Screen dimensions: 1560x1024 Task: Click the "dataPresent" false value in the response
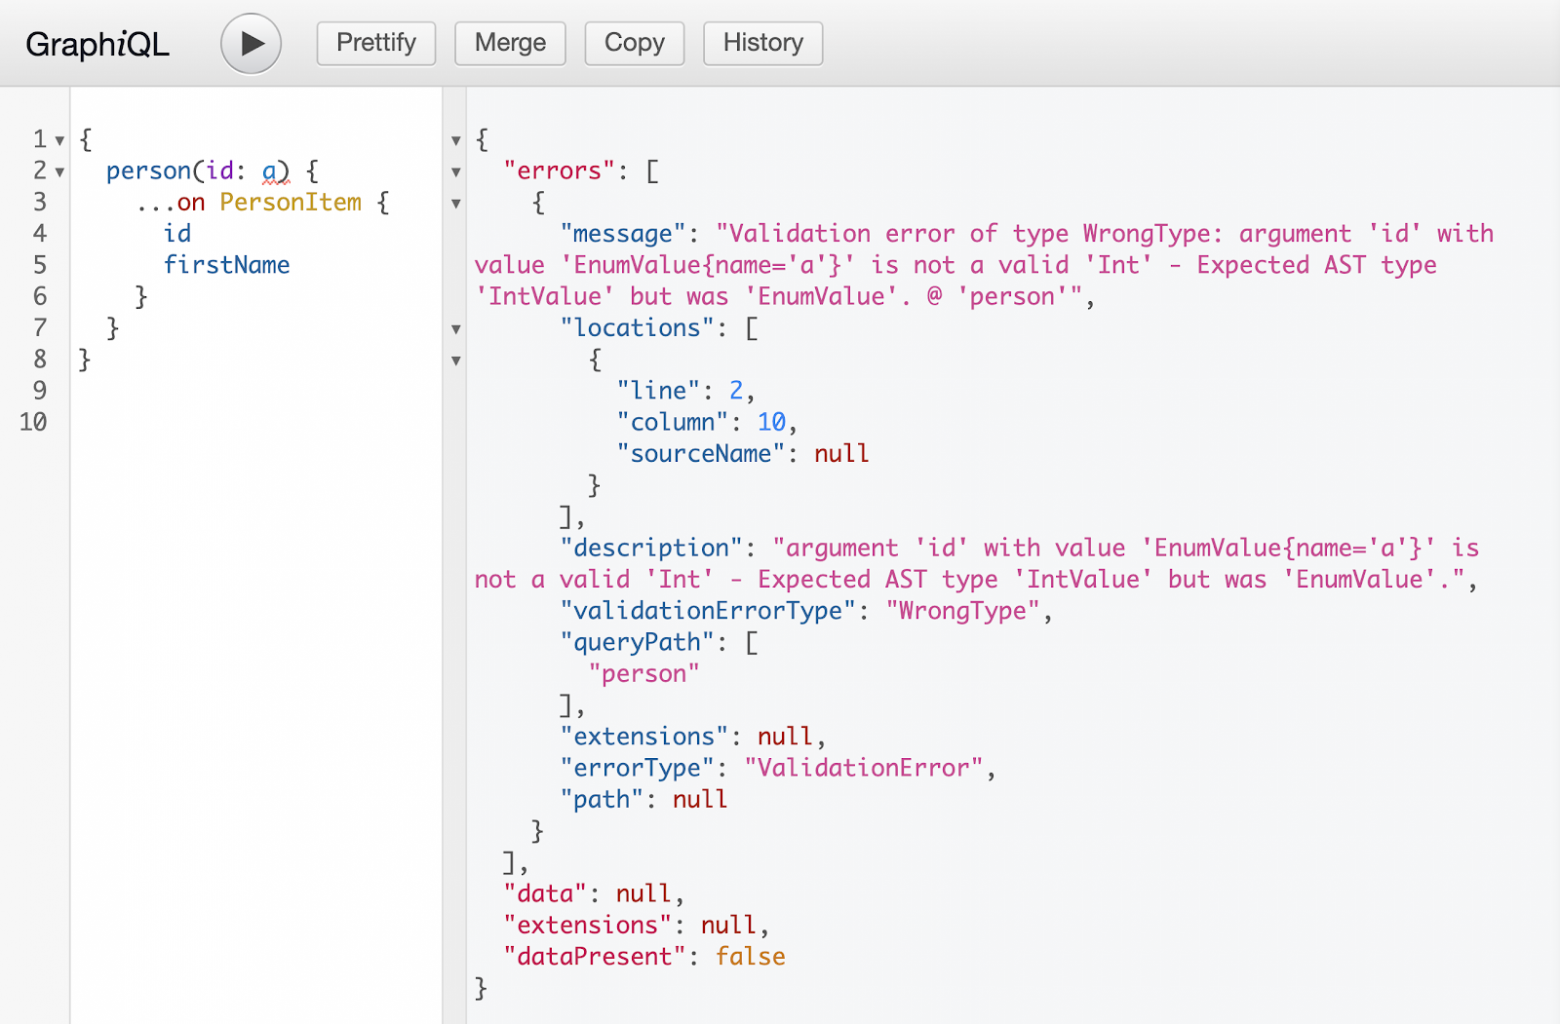pyautogui.click(x=750, y=957)
